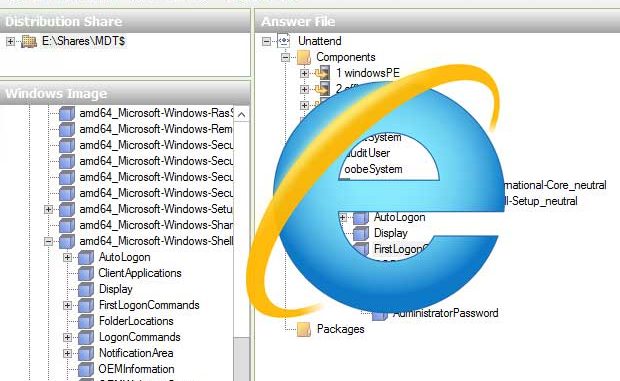Select the AdministratorPassword setting
Viewport: 620px width, 381px height.
tap(446, 313)
